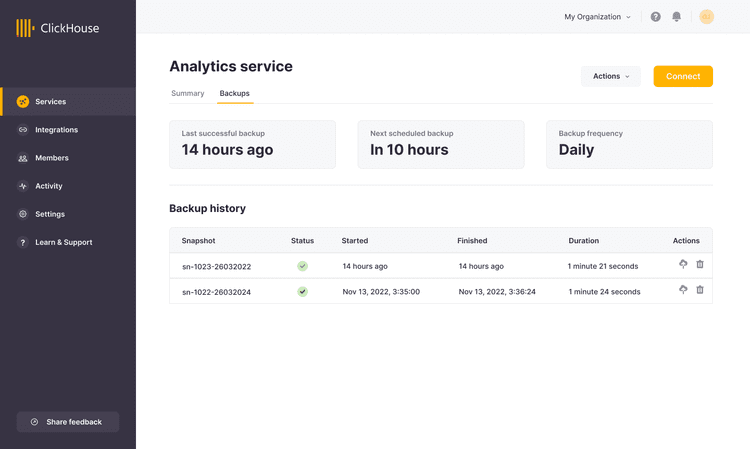The height and width of the screenshot is (449, 750).
Task: Switch to the Summary tab
Action: coord(188,93)
